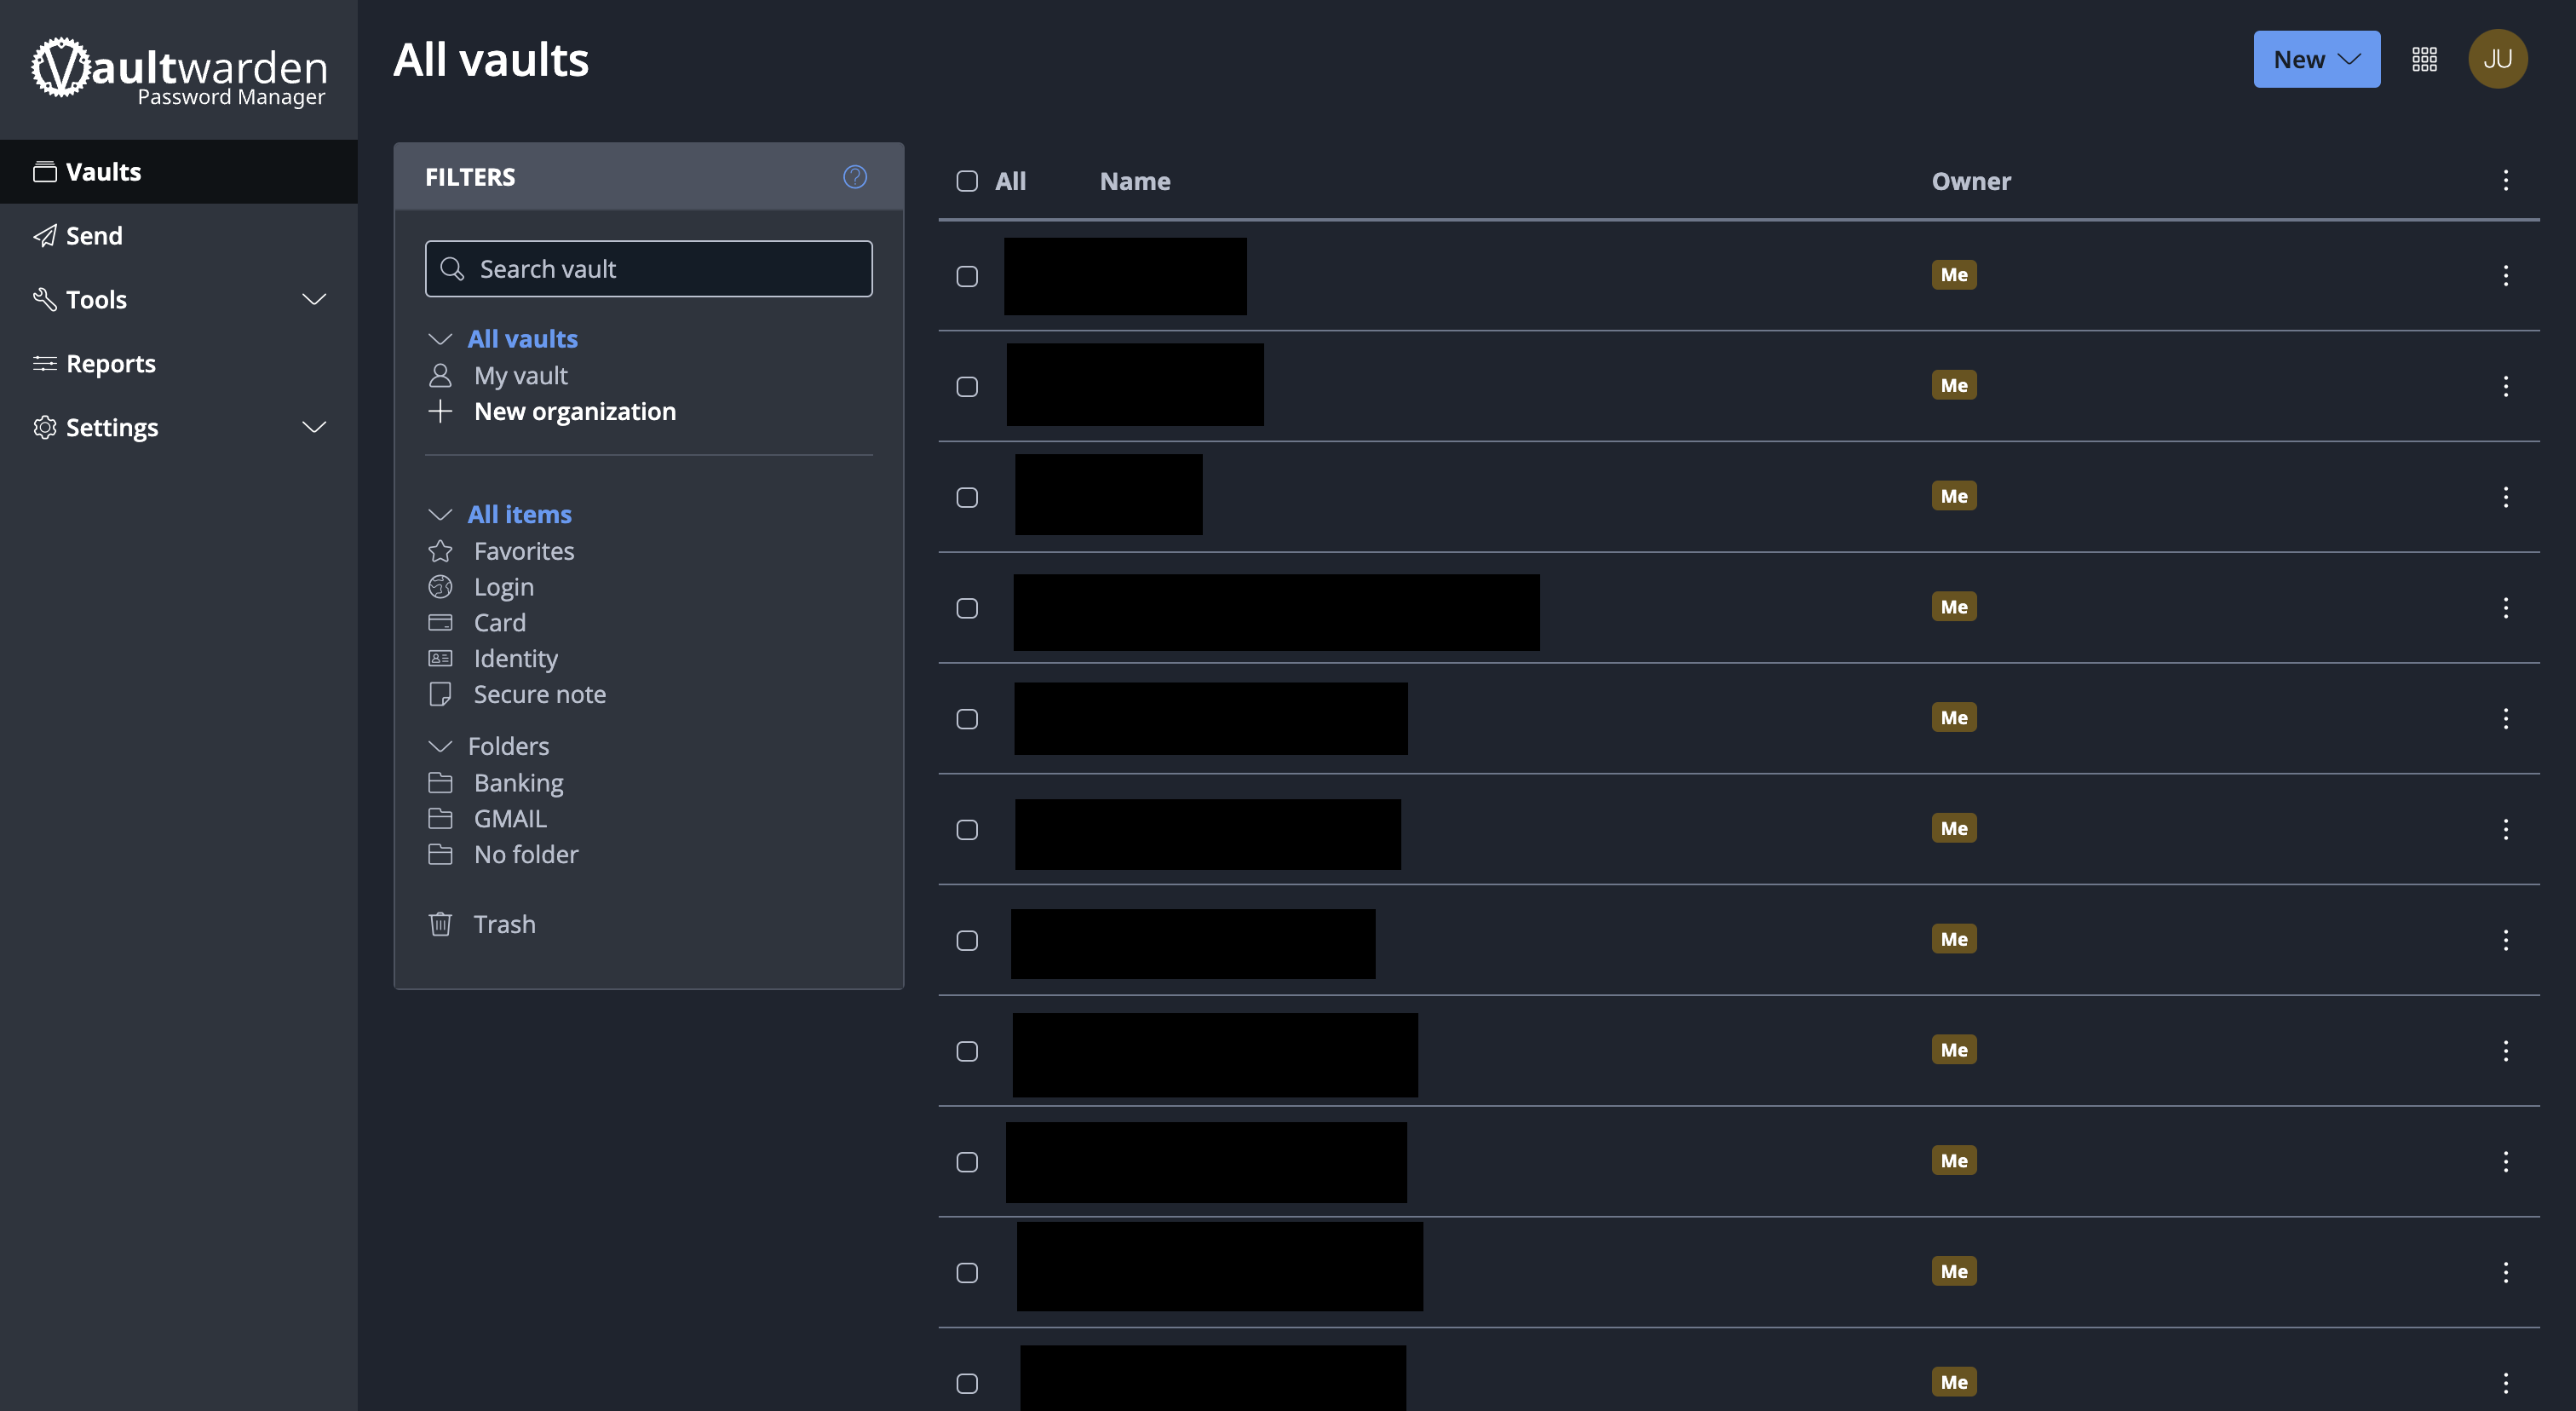This screenshot has height=1411, width=2576.
Task: Click the folder icon beside No folder
Action: coord(440,855)
